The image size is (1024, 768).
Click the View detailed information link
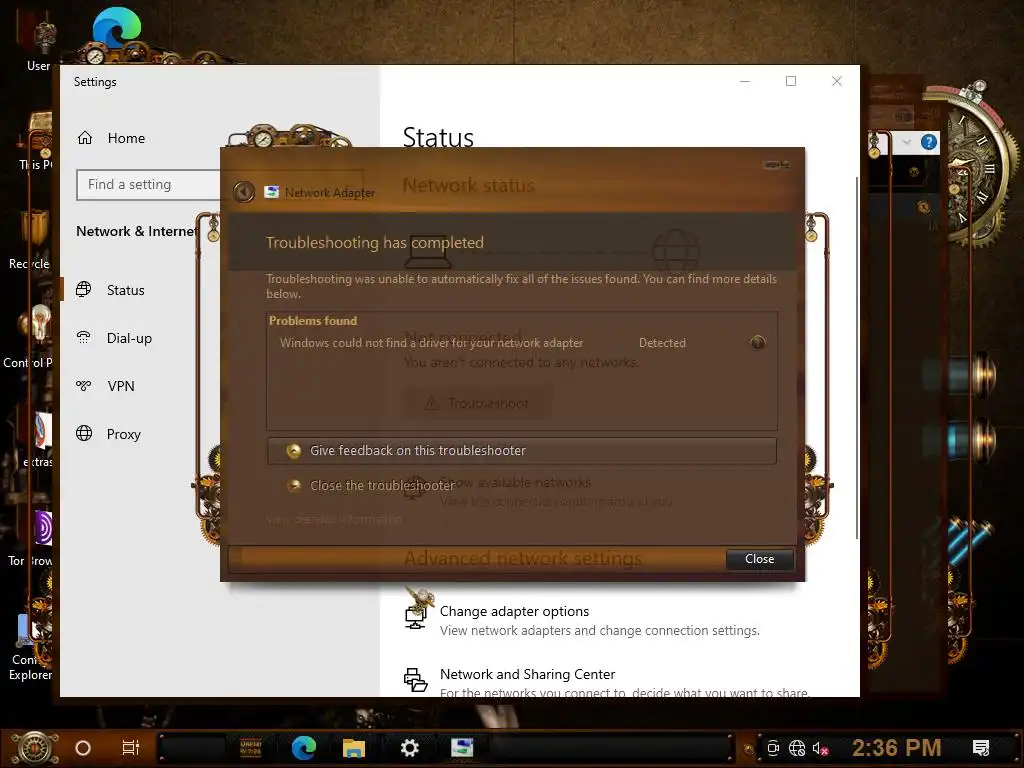(x=334, y=519)
